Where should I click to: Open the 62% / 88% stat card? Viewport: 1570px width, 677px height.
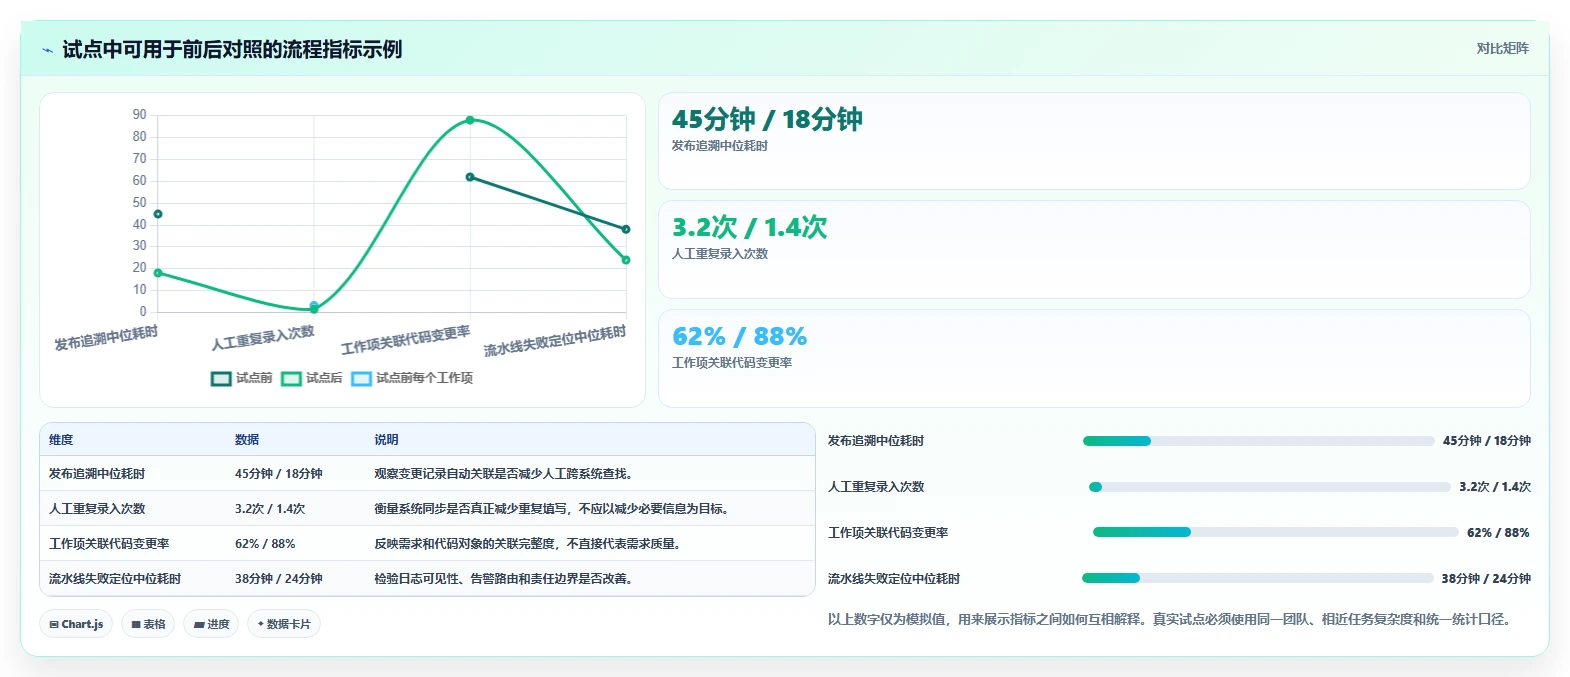tap(1094, 358)
